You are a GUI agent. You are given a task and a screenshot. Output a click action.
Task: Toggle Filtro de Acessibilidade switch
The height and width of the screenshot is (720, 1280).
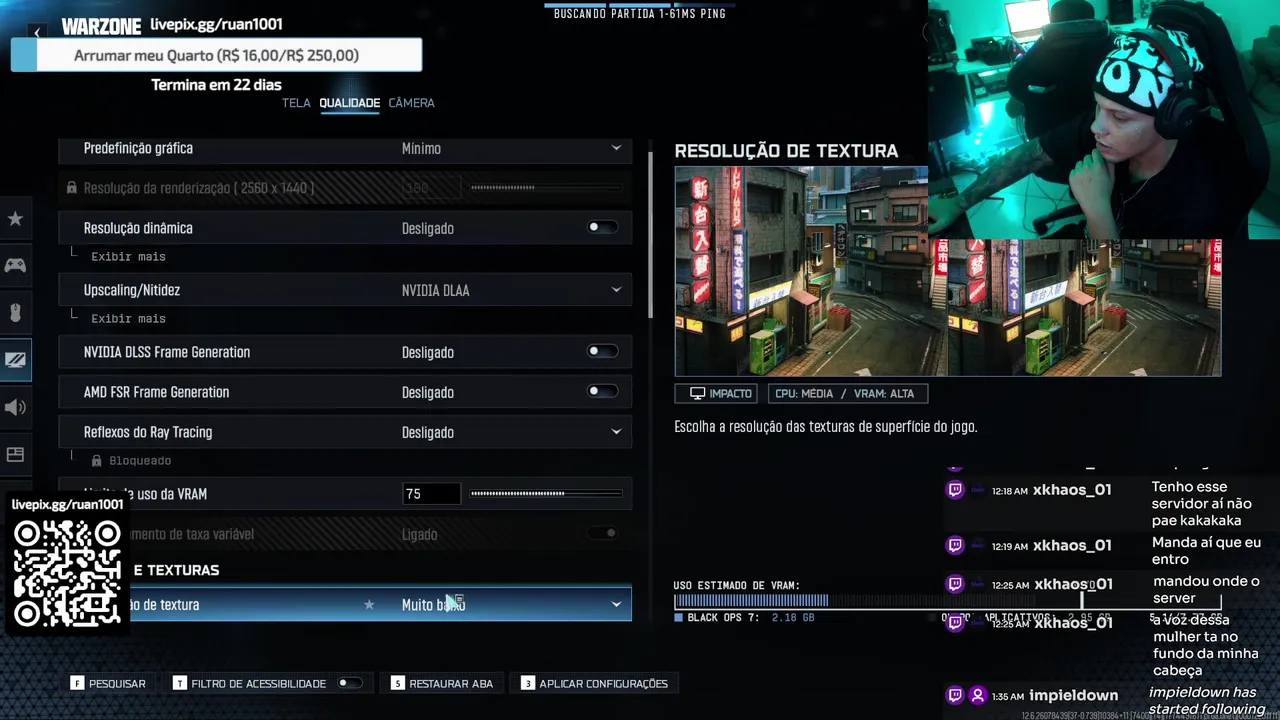[349, 683]
